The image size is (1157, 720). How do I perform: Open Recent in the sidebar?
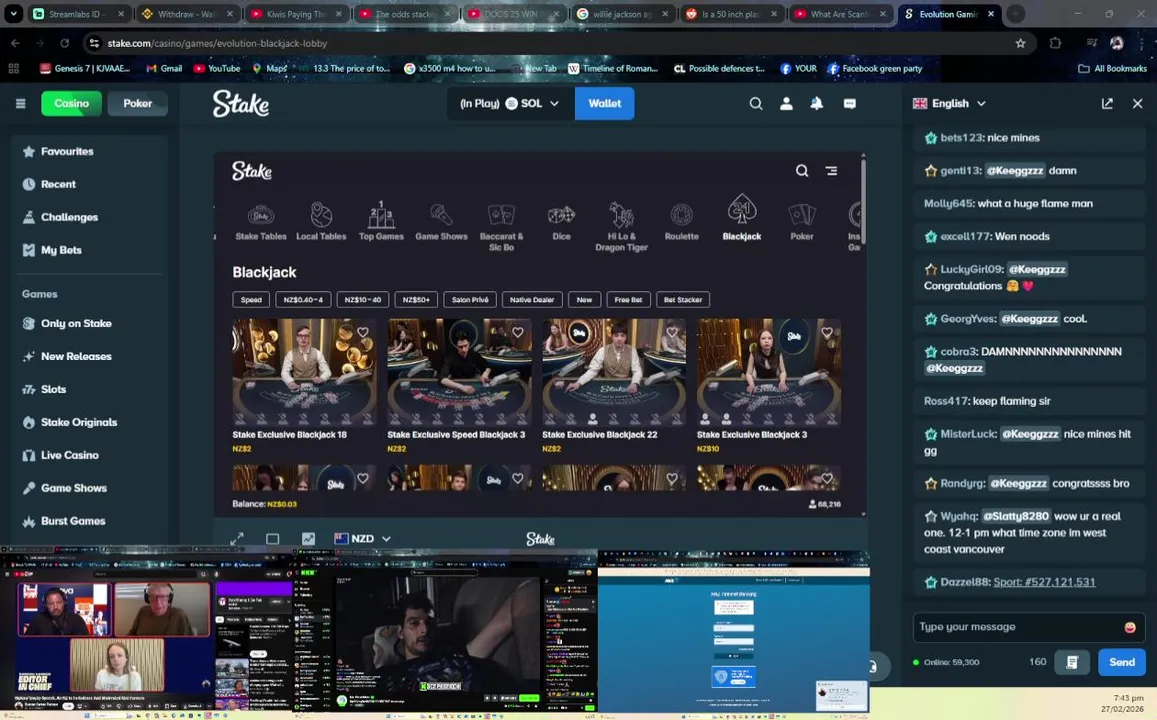click(x=89, y=184)
